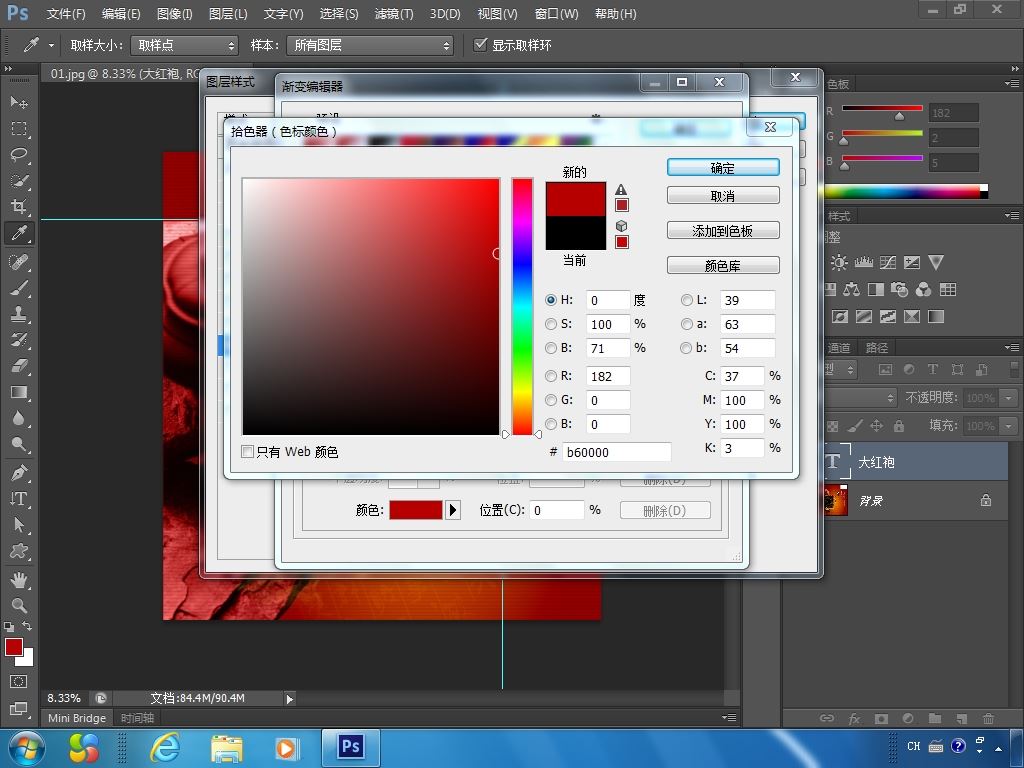Viewport: 1024px width, 768px height.
Task: Select the S saturation radio button
Action: (x=551, y=324)
